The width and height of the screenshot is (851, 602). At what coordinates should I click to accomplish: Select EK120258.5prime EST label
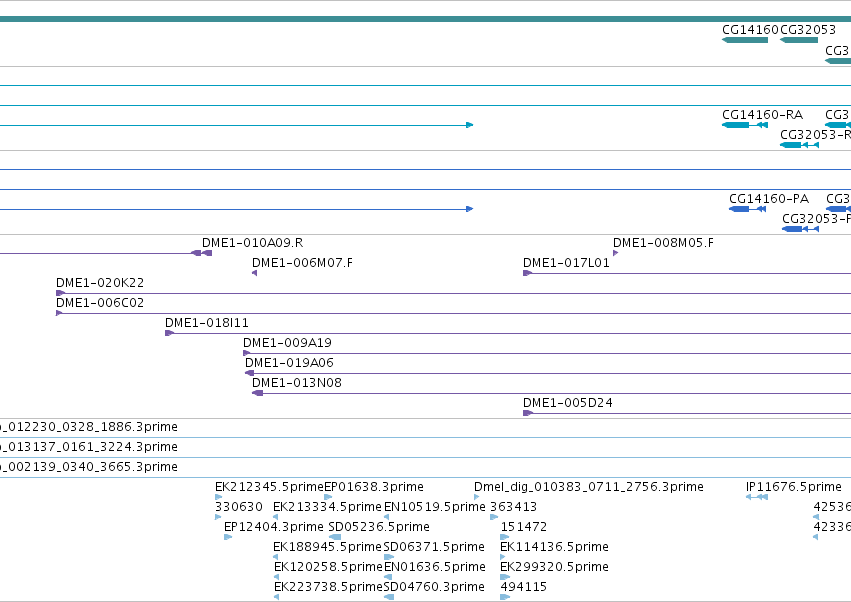point(328,567)
